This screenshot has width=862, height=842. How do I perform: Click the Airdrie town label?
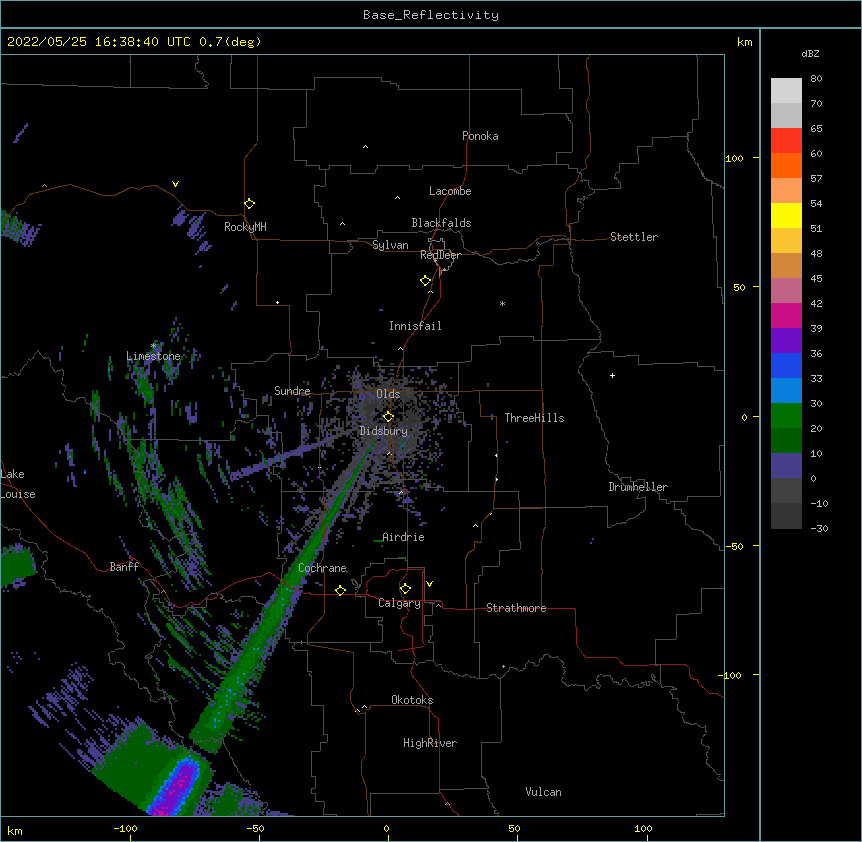tap(403, 537)
